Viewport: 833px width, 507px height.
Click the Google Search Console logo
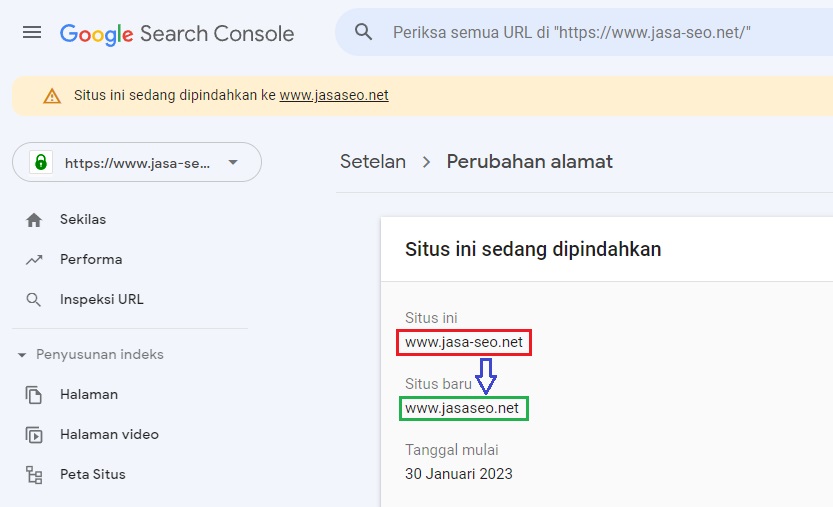click(x=177, y=34)
